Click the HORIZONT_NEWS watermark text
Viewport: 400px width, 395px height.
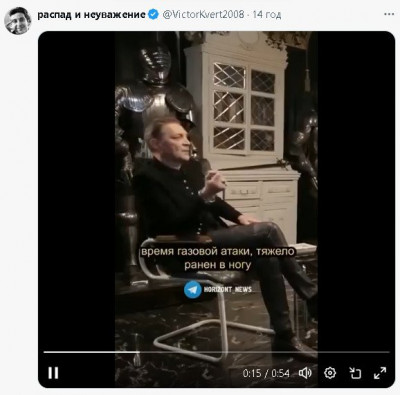tap(228, 289)
